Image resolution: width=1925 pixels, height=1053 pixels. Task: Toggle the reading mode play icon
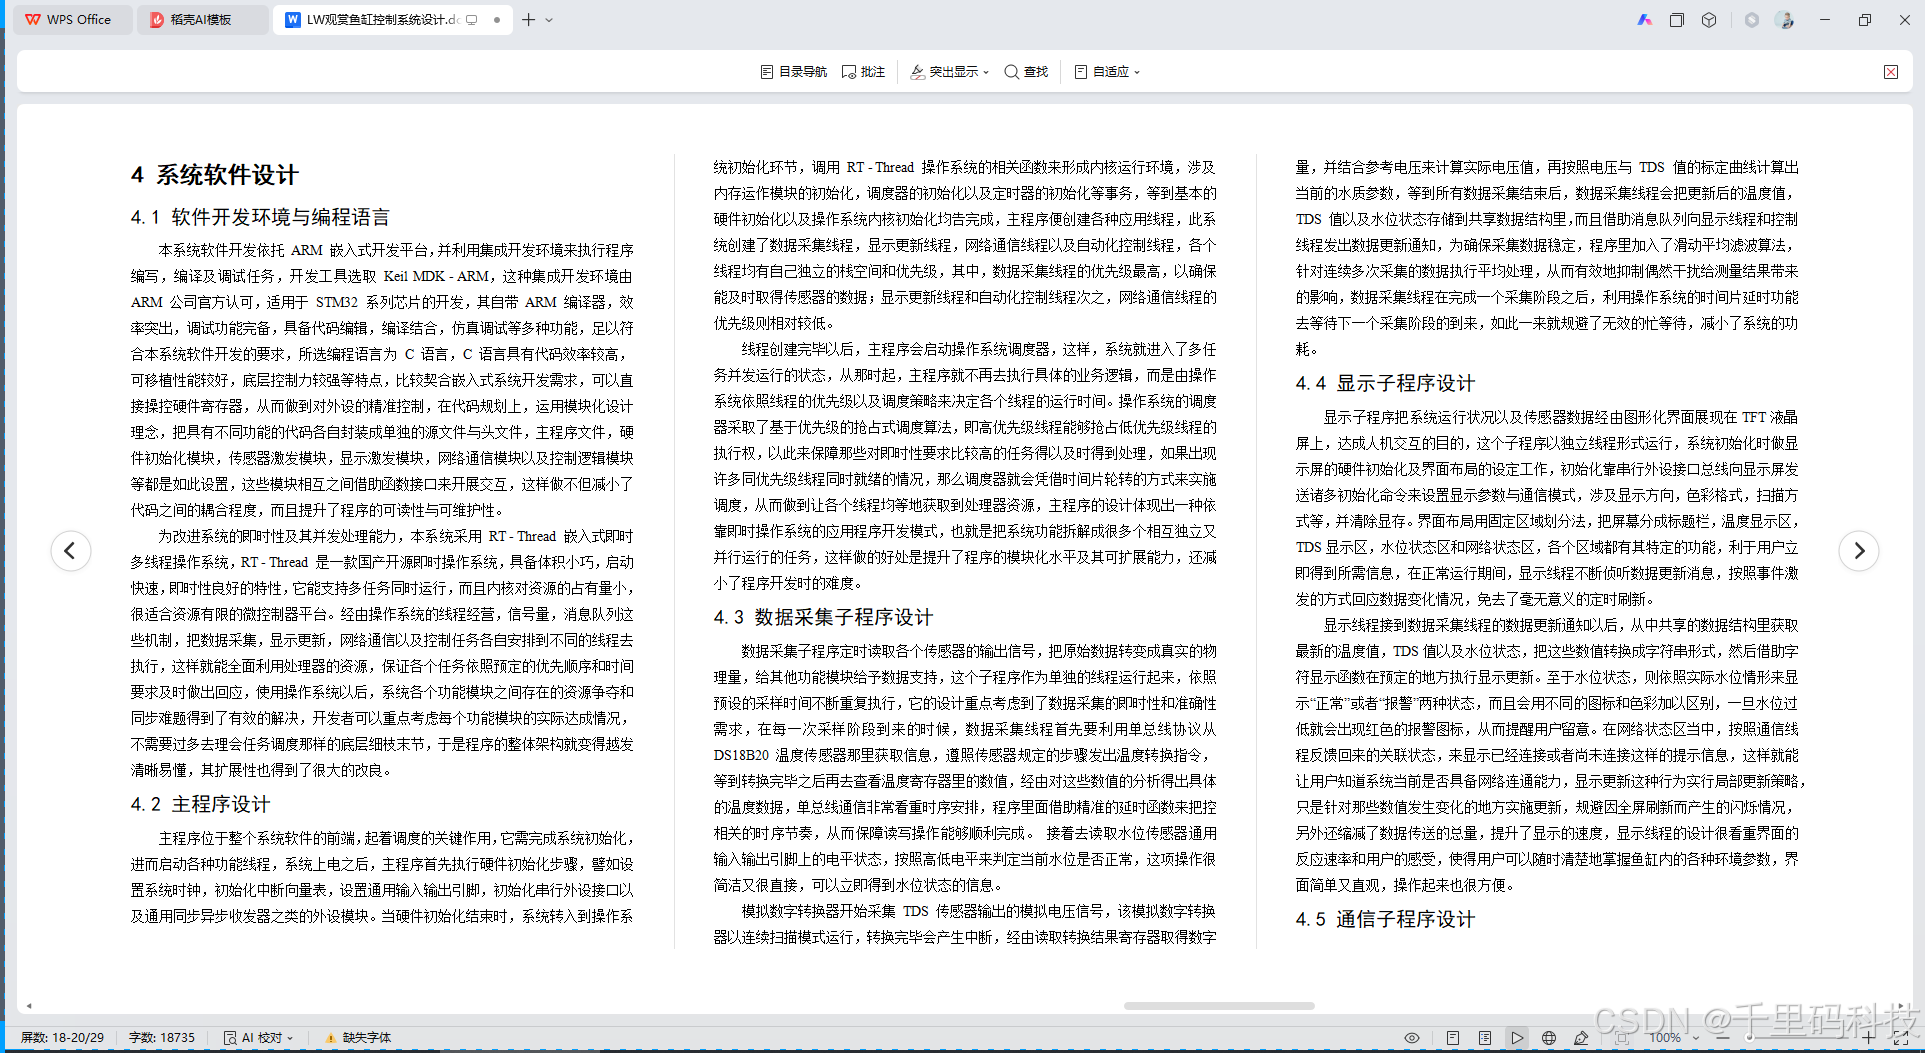click(1517, 1038)
